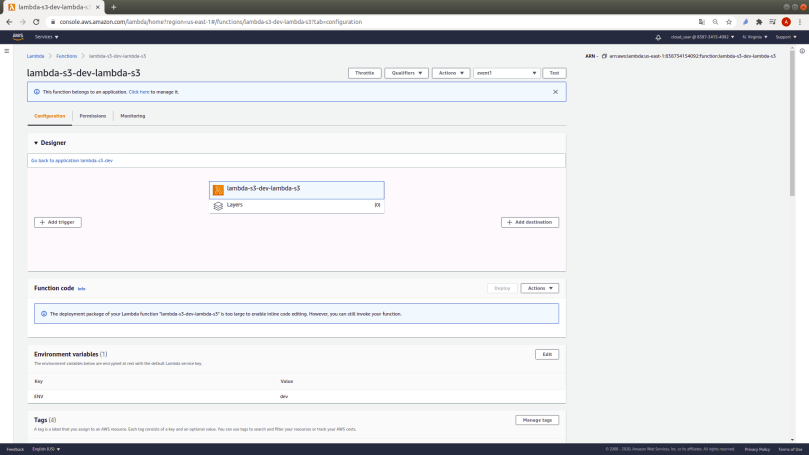This screenshot has width=809, height=455.
Task: Open the Qualifiers dropdown
Action: [x=406, y=73]
